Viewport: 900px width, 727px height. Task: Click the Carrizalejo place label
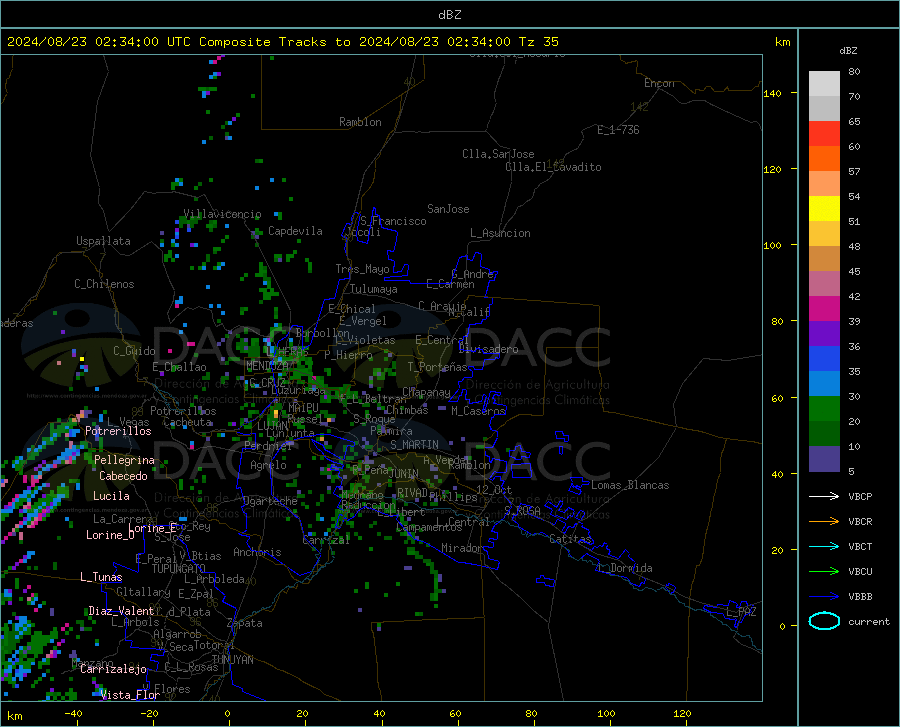pyautogui.click(x=113, y=669)
